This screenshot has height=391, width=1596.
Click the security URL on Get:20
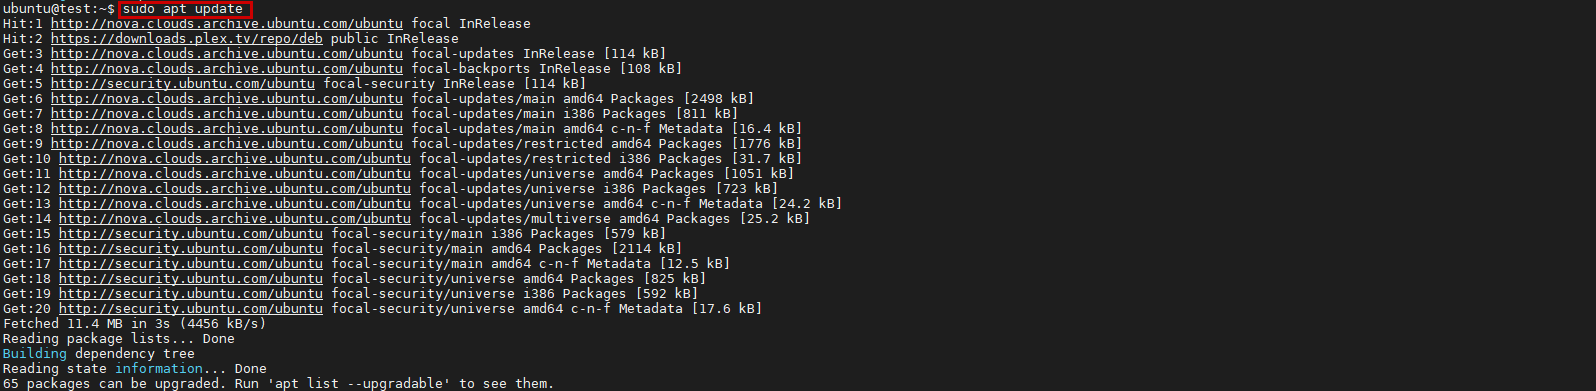coord(191,309)
